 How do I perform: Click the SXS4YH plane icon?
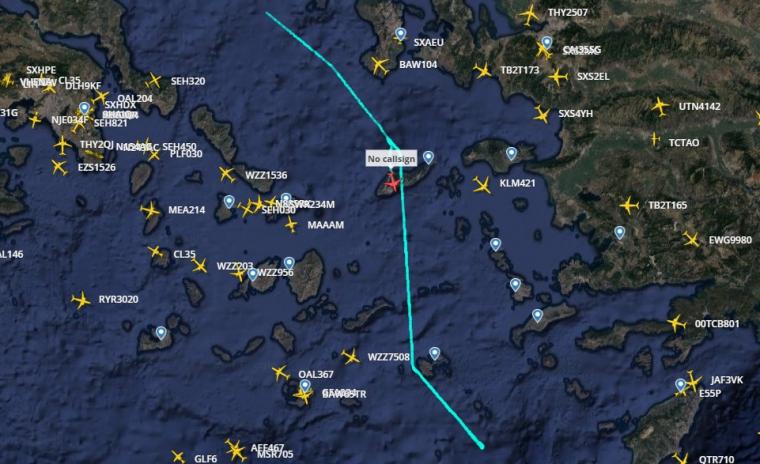(541, 114)
